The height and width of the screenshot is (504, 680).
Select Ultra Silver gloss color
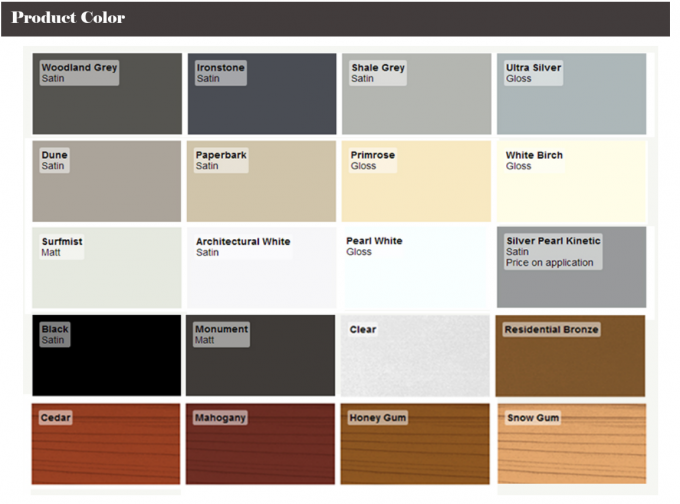(571, 94)
